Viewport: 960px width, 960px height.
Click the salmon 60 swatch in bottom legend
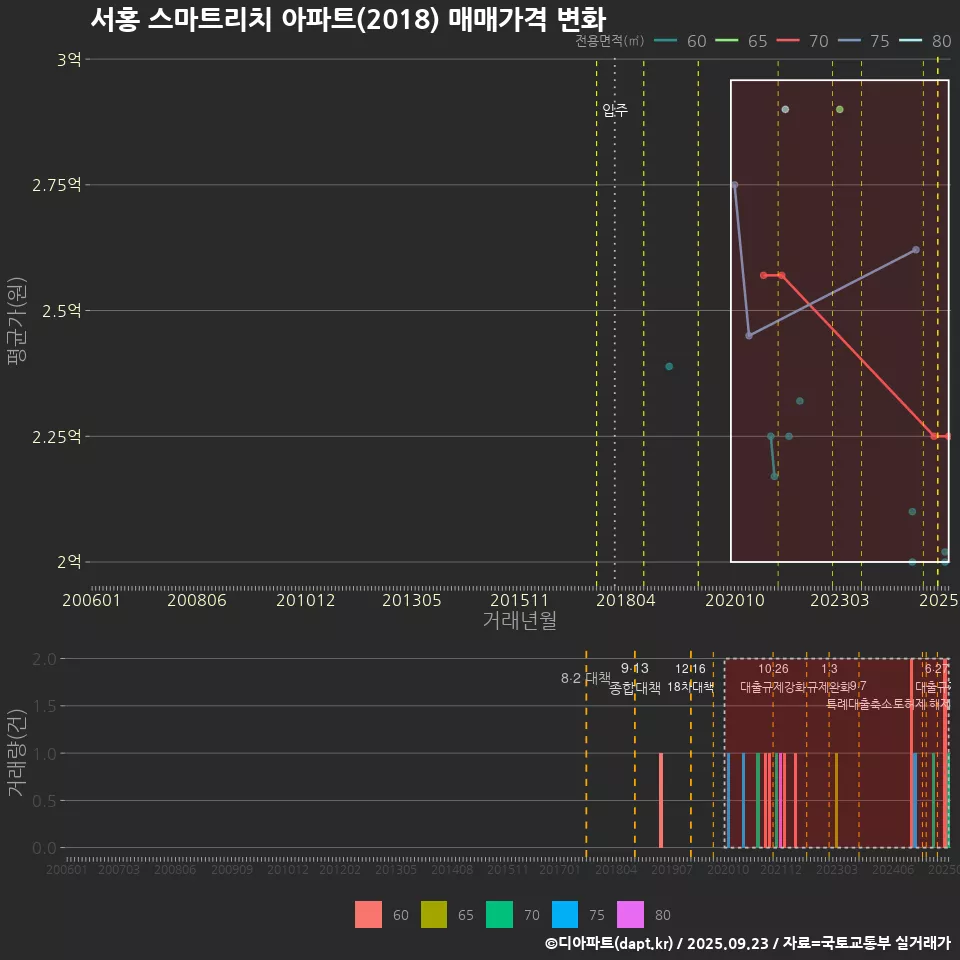[x=368, y=915]
